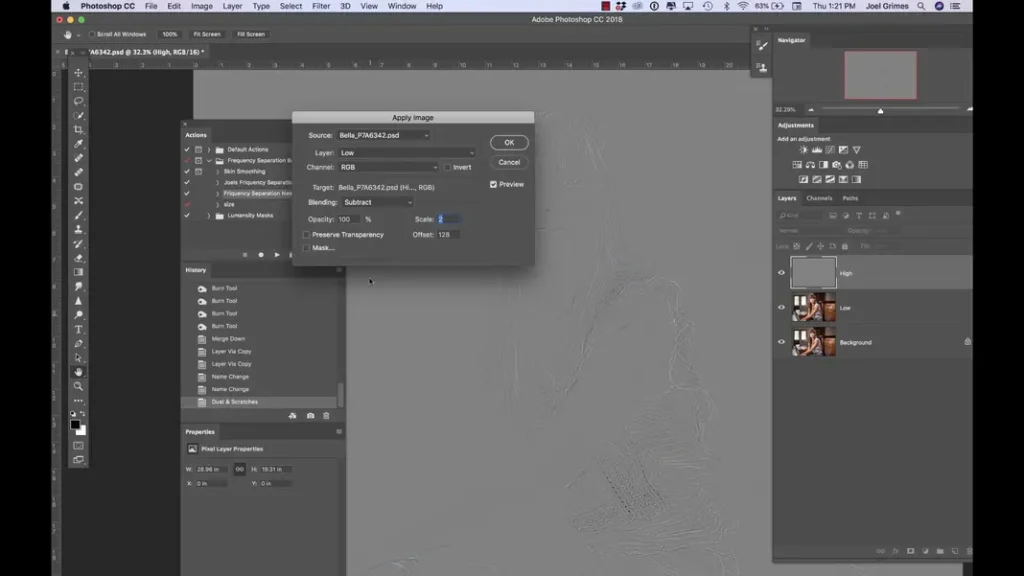
Task: Click the foreground color swatch
Action: 75,424
